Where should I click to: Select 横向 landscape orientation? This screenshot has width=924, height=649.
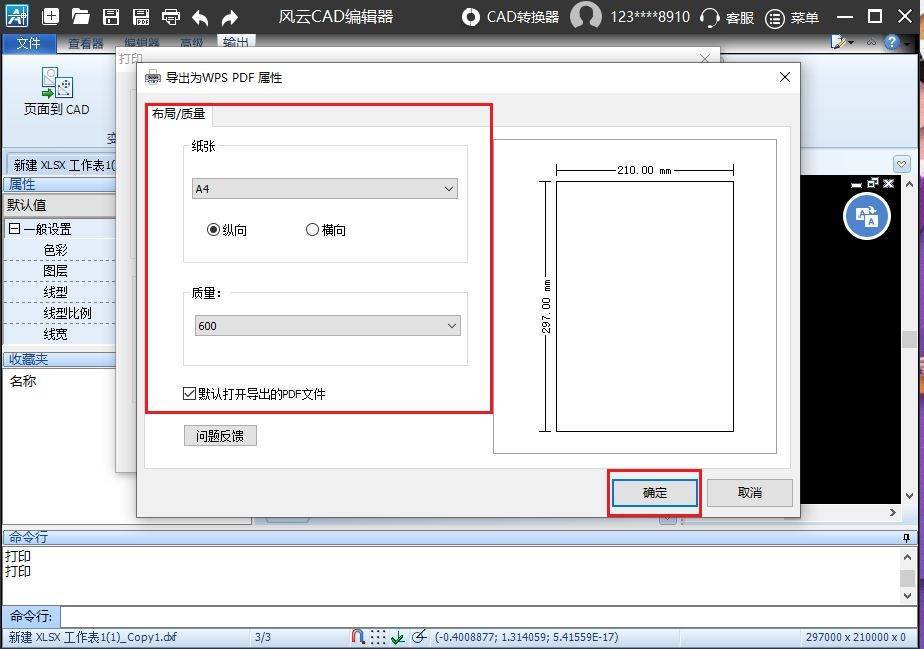coord(326,230)
